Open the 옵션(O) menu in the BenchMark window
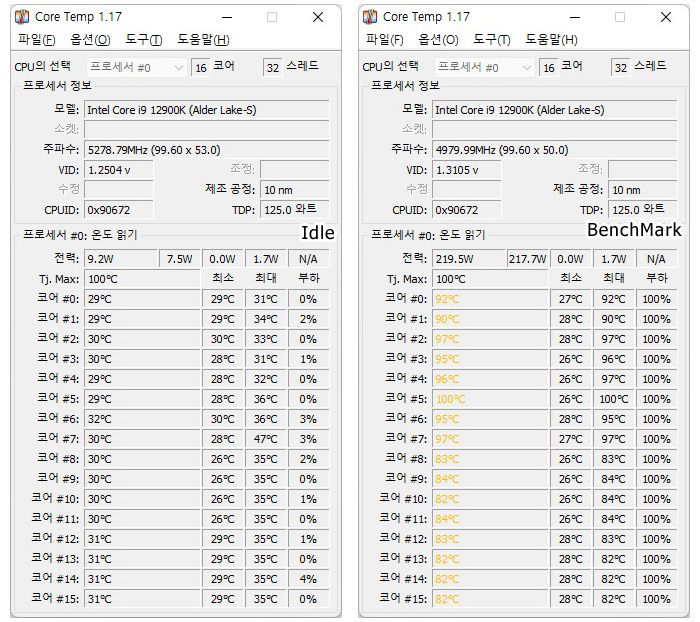Image resolution: width=700 pixels, height=622 pixels. click(x=438, y=40)
